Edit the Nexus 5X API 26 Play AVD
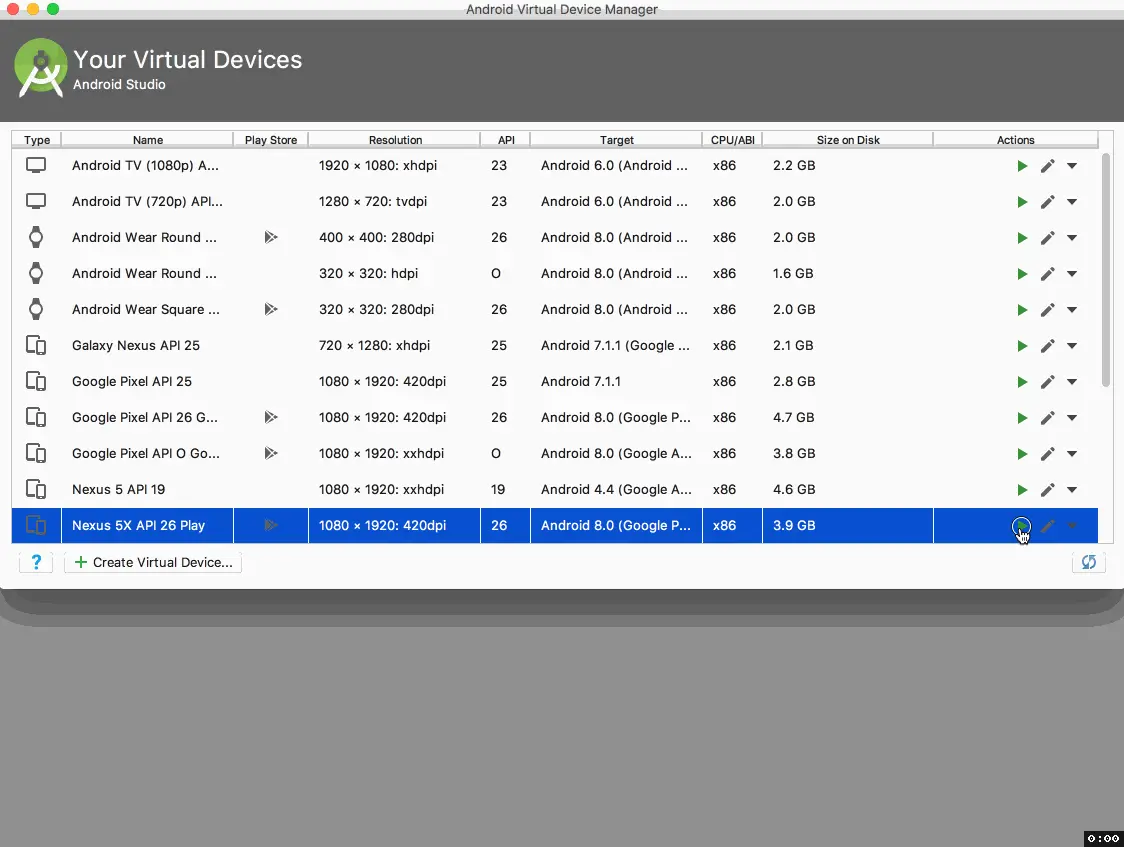 pyautogui.click(x=1047, y=526)
